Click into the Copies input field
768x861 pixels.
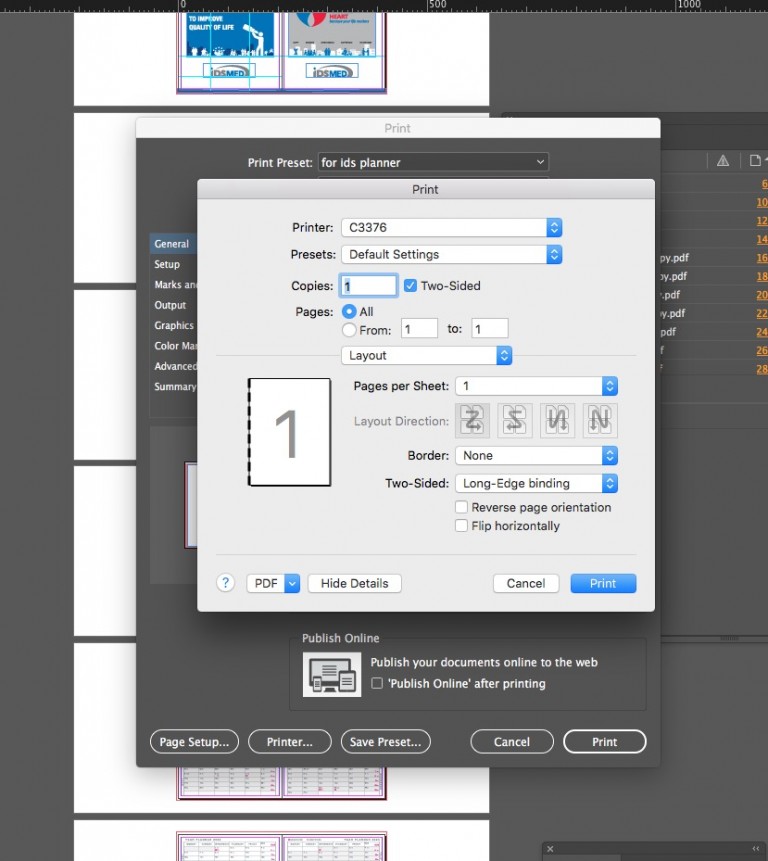[x=369, y=286]
